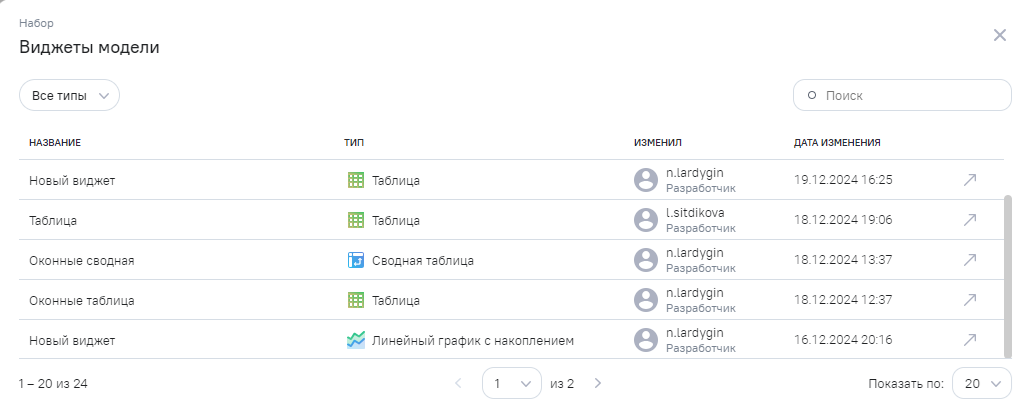Close the 'Виджеты модели' dialog
The width and height of the screenshot is (1016, 400).
(999, 35)
